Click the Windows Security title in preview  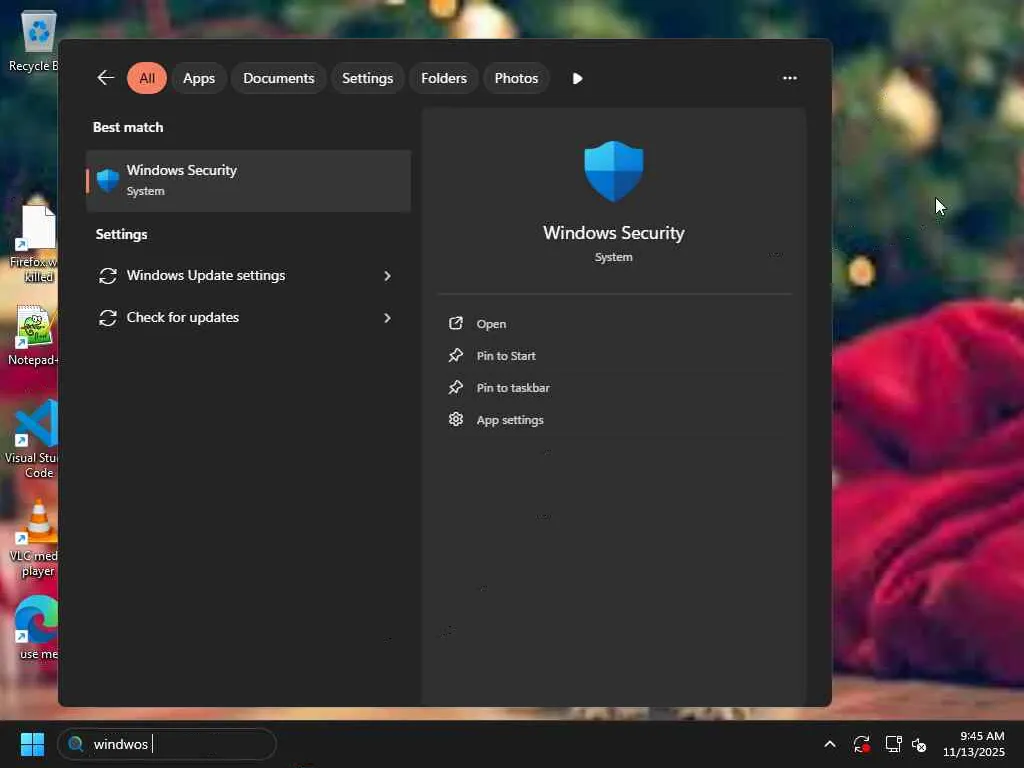[614, 232]
